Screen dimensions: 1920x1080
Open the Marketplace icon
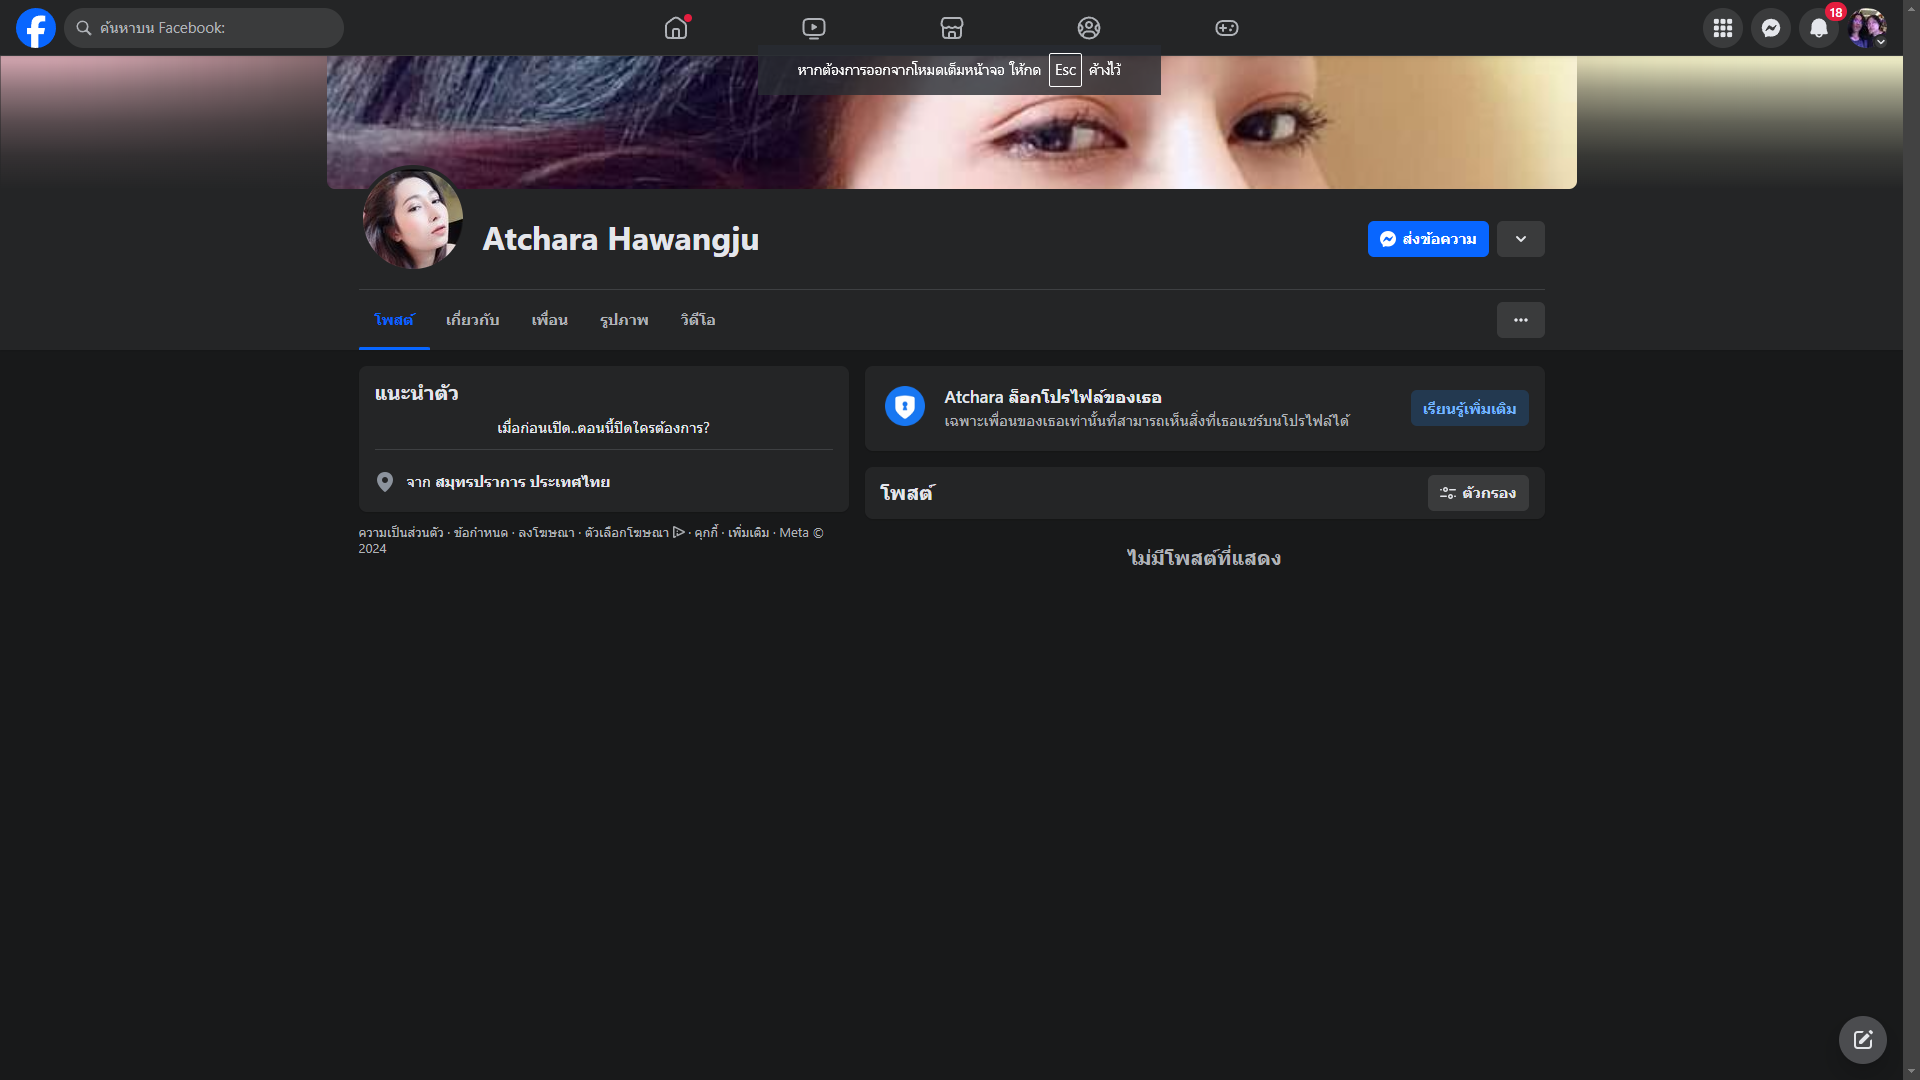(x=952, y=28)
